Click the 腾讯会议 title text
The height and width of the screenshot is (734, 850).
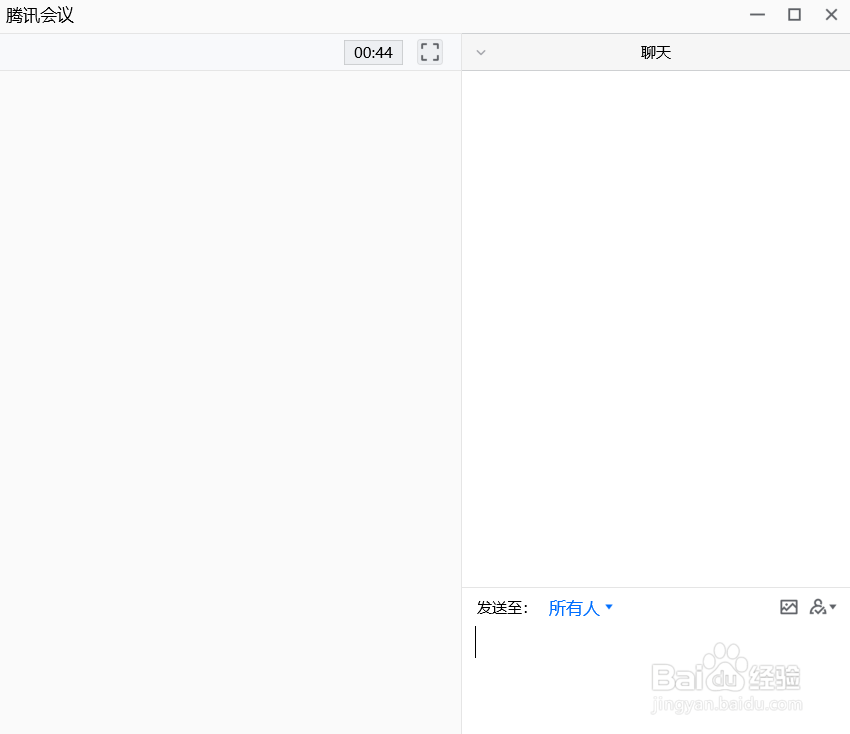38,15
